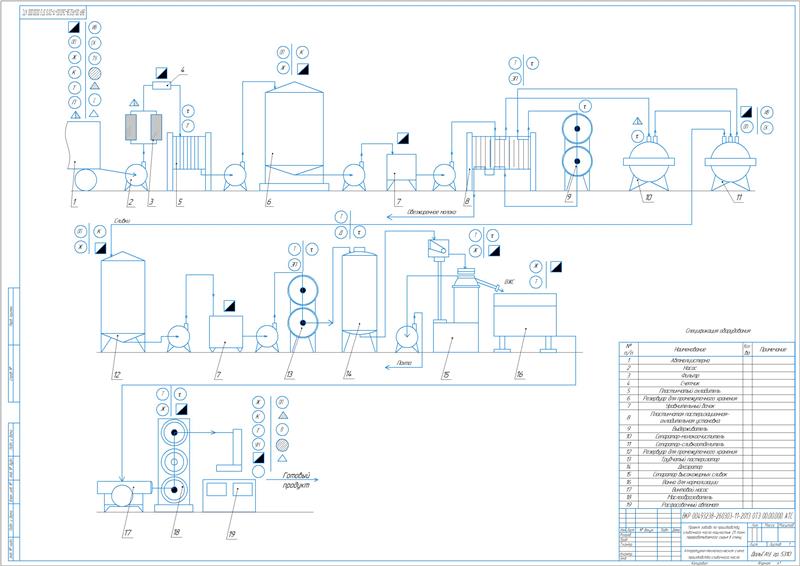Screen dimensions: 800x566
Task: Select the large storage tank labeled 6
Action: [294, 136]
